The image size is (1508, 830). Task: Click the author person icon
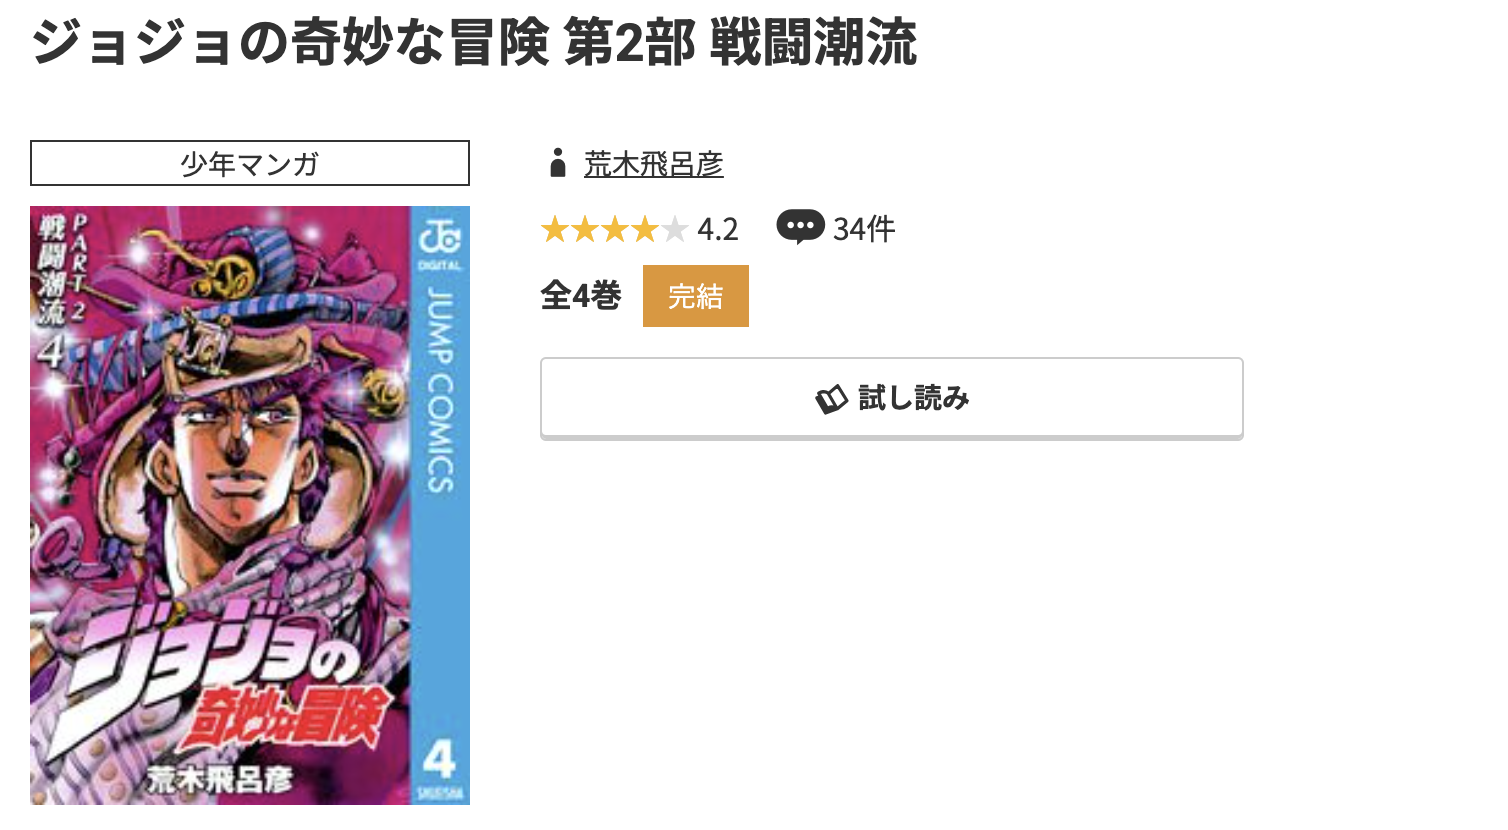pos(558,163)
